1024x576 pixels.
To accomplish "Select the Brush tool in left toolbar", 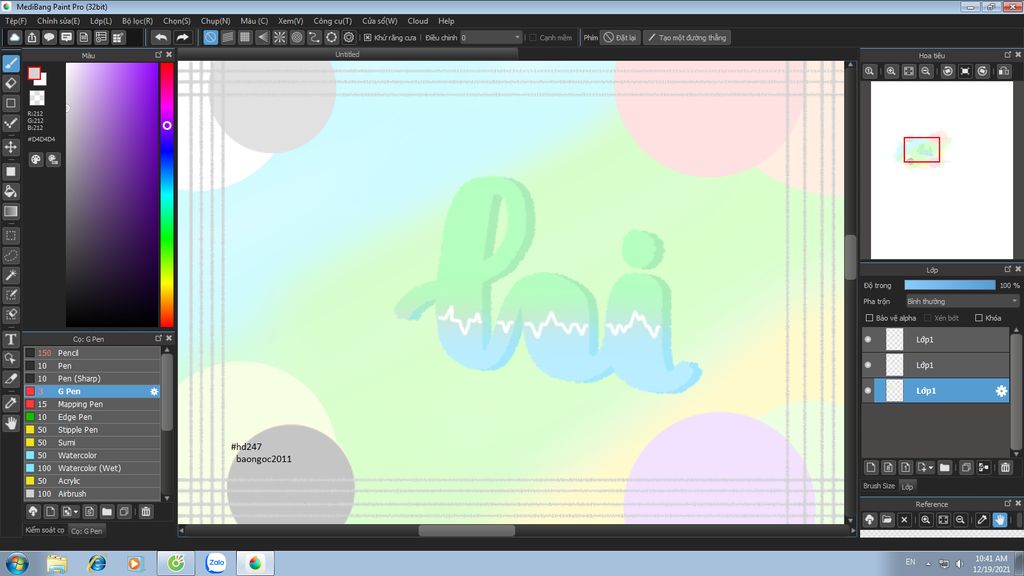I will (x=11, y=63).
